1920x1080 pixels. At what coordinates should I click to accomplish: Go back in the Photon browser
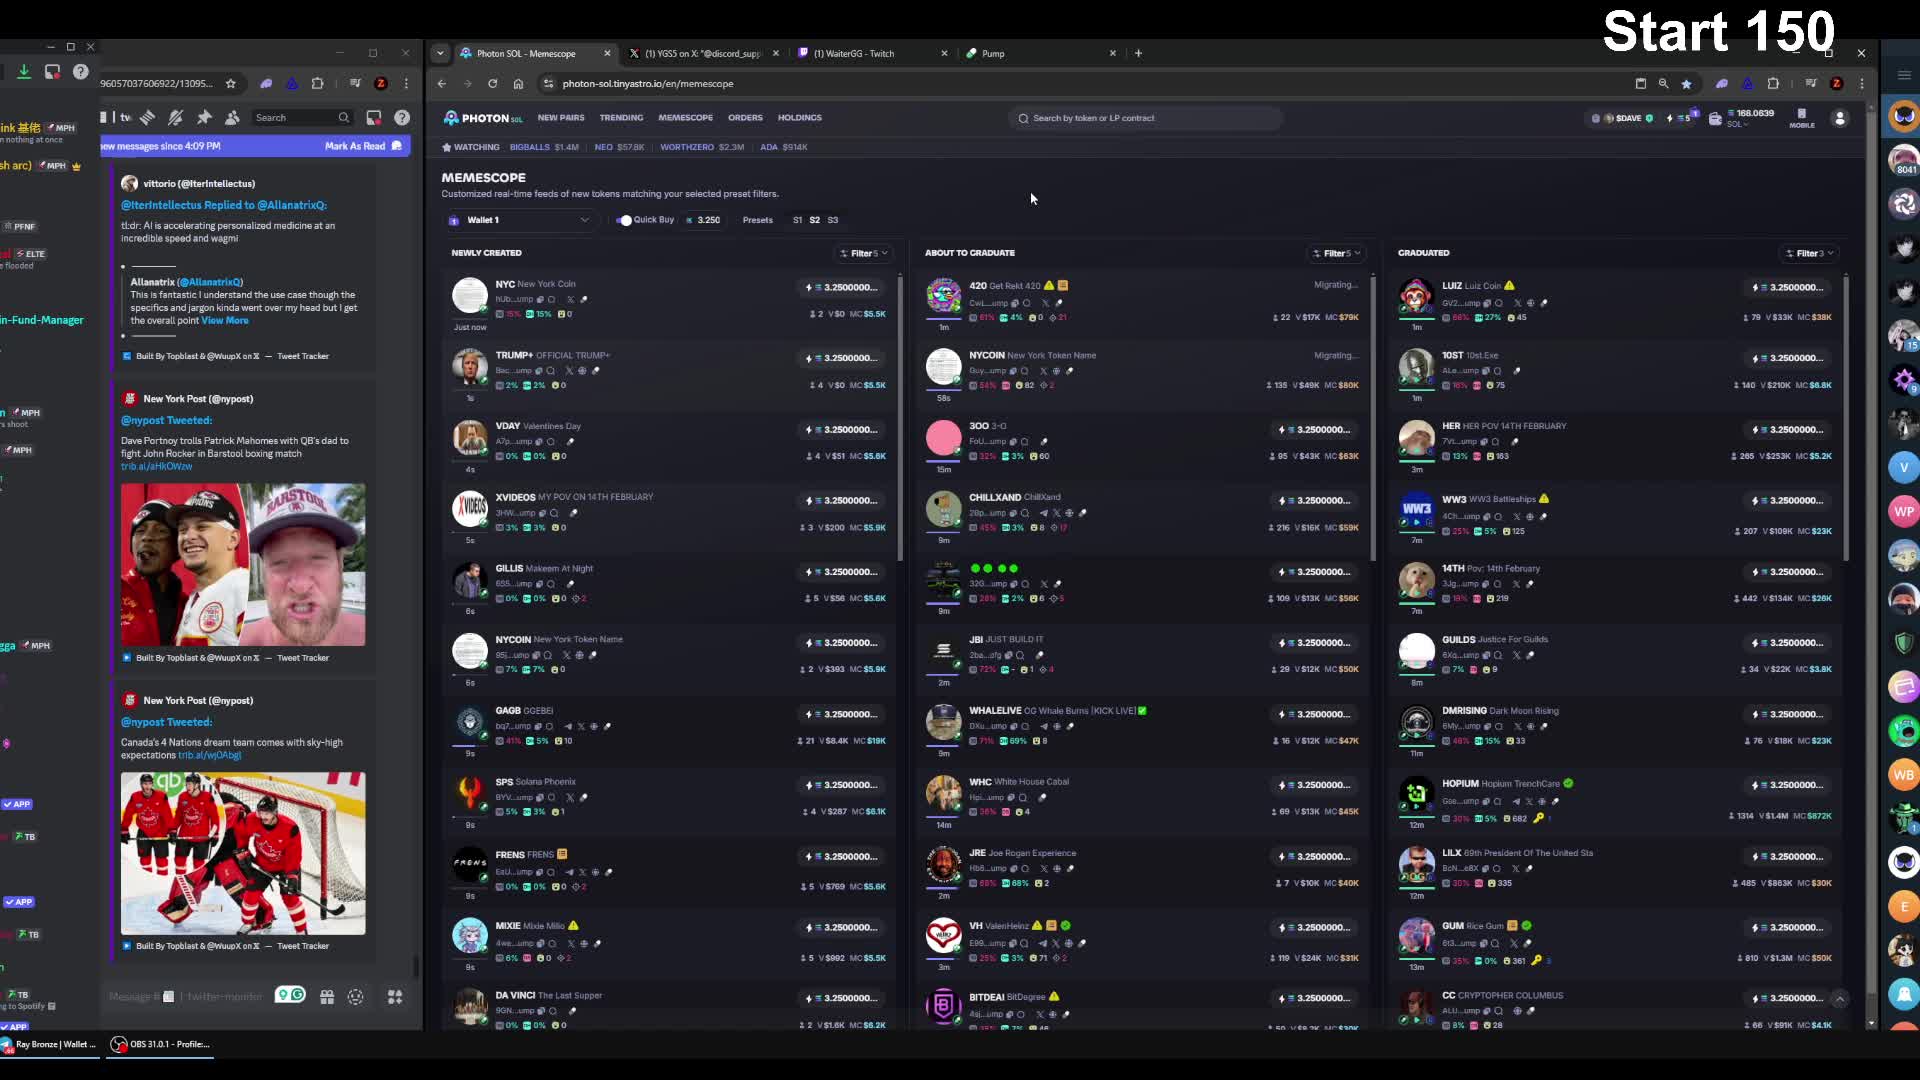pos(442,84)
